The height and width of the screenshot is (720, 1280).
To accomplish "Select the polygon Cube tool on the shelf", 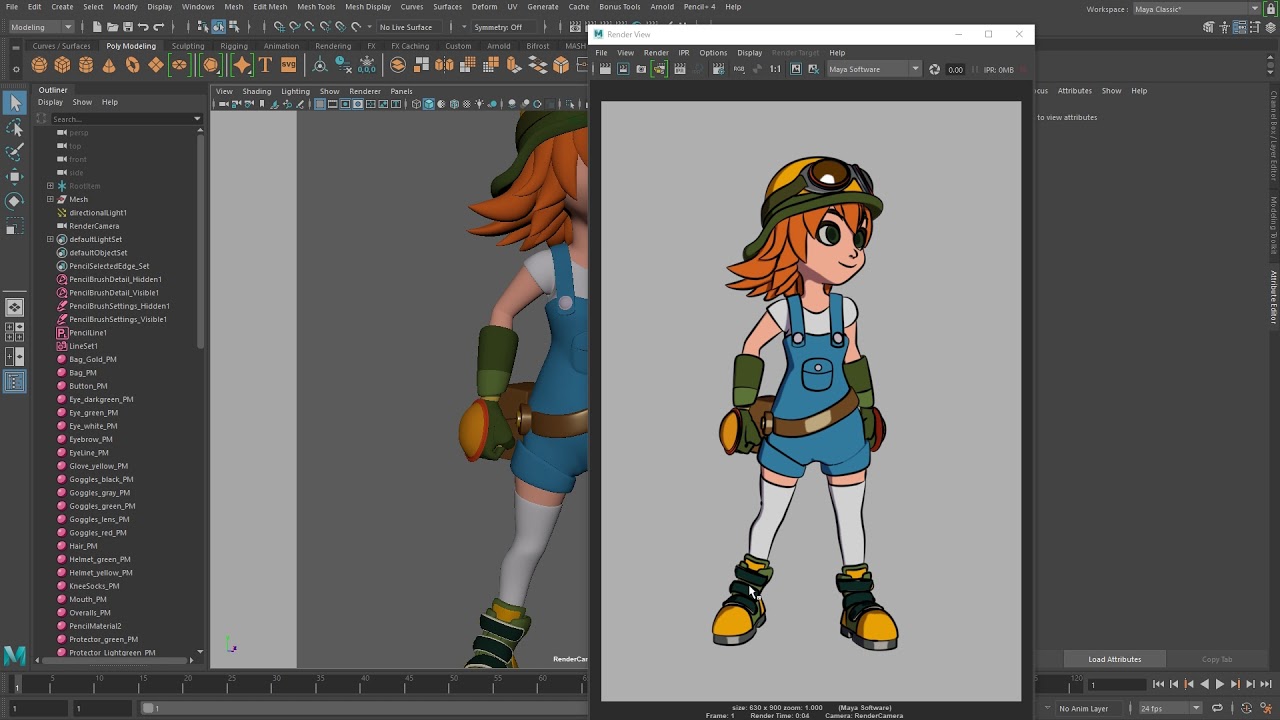I will 62,65.
